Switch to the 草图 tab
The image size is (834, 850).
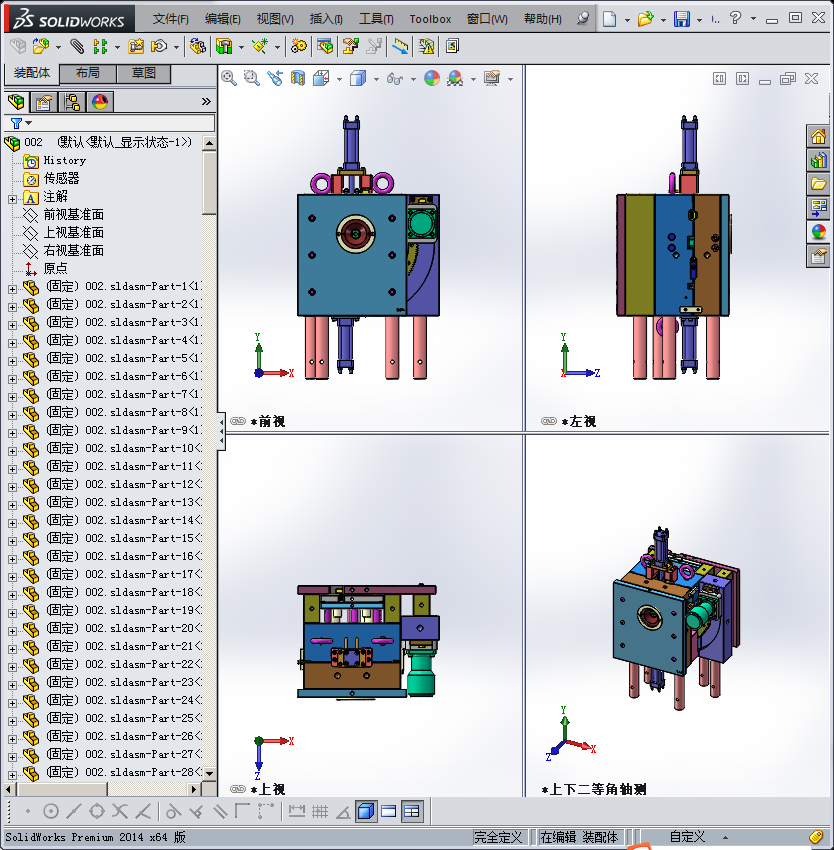point(144,73)
